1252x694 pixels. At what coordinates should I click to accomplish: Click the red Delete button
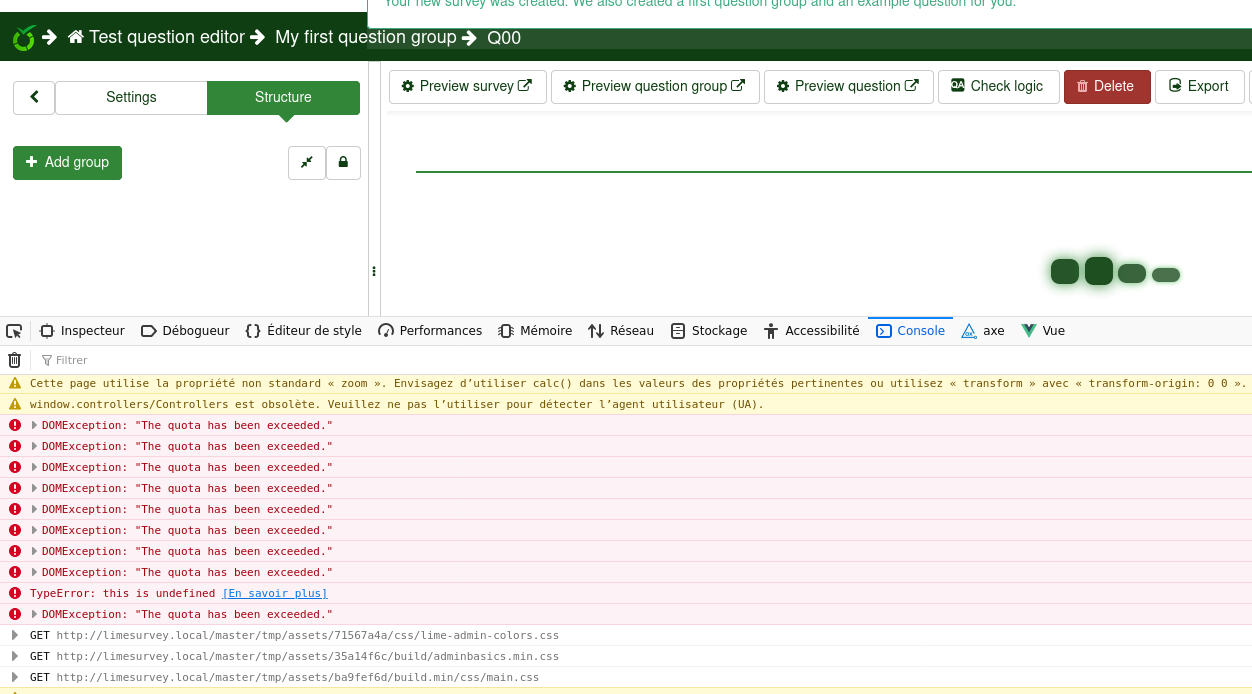pyautogui.click(x=1106, y=87)
